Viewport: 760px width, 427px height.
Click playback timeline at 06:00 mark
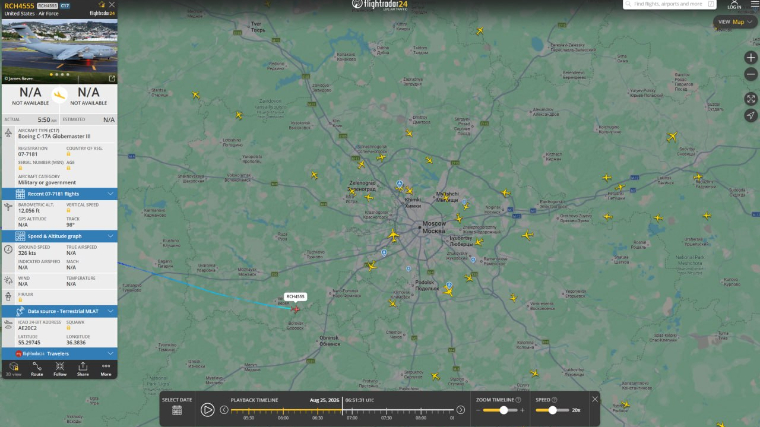pos(283,411)
